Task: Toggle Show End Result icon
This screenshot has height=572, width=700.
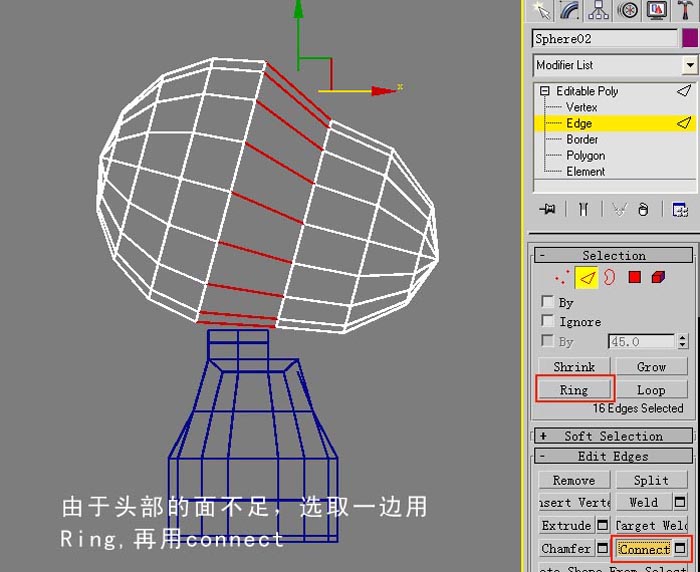Action: point(583,209)
